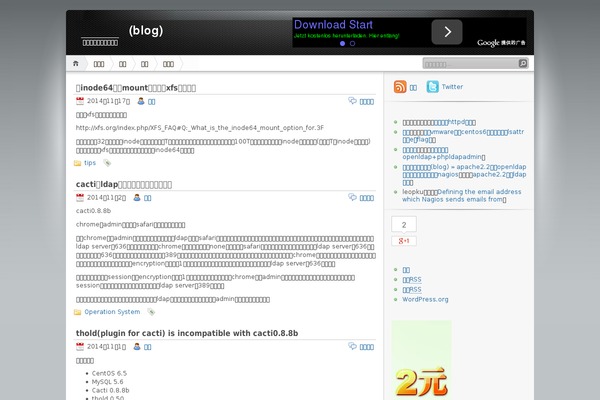Focus the search input field
The image size is (600, 400).
(470, 64)
